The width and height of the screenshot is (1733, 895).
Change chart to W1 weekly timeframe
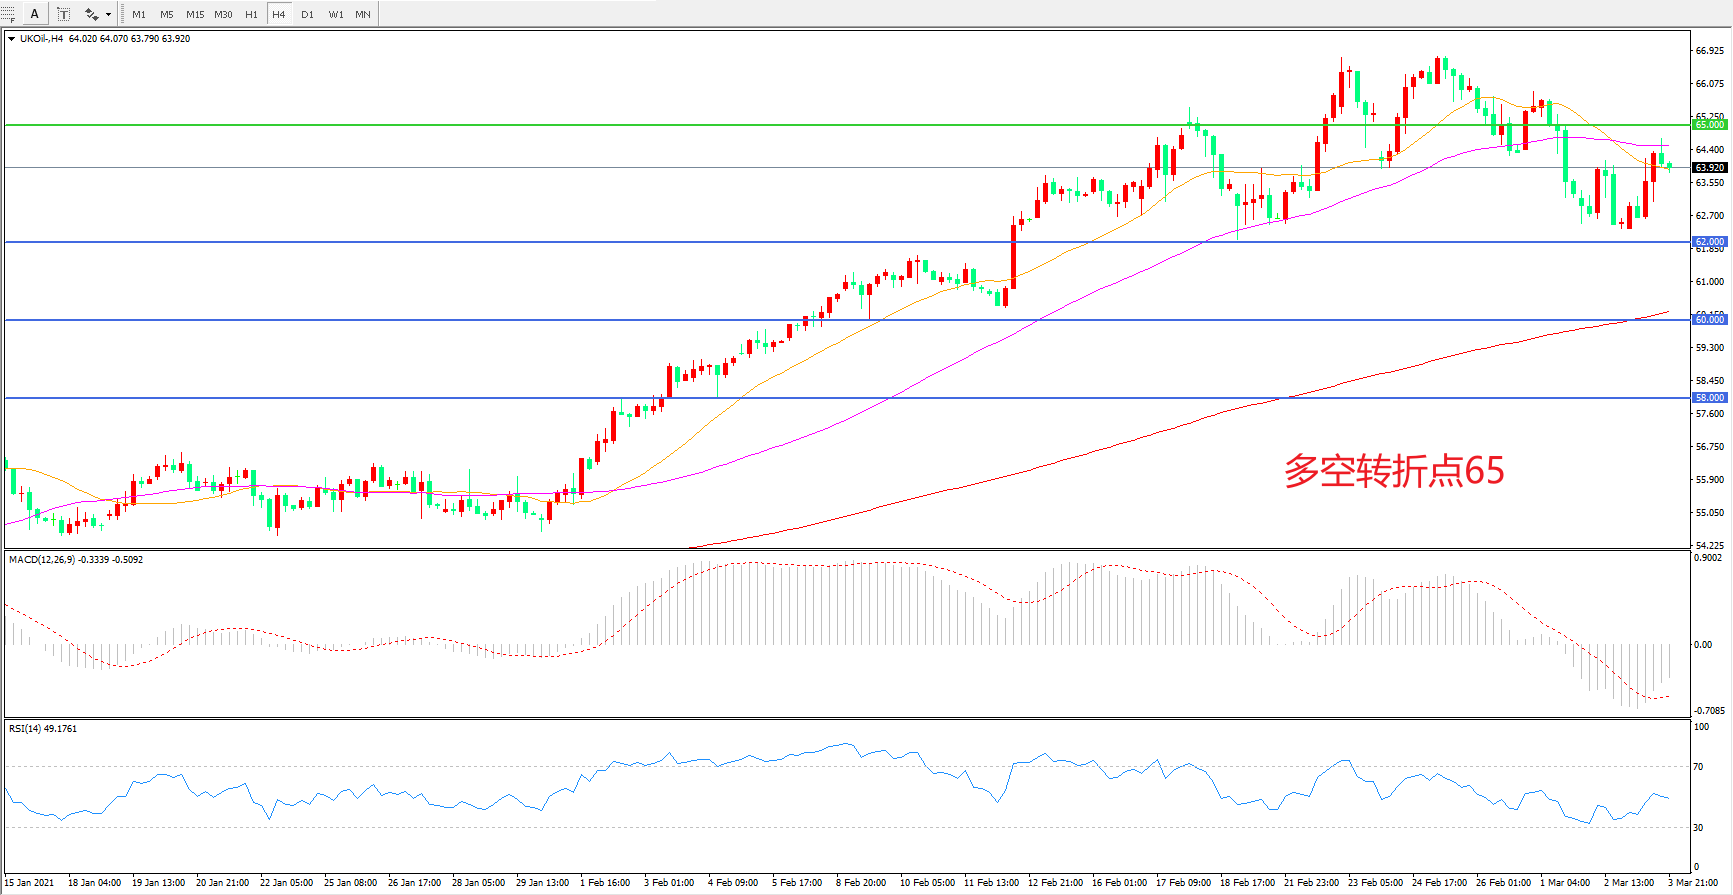click(335, 14)
